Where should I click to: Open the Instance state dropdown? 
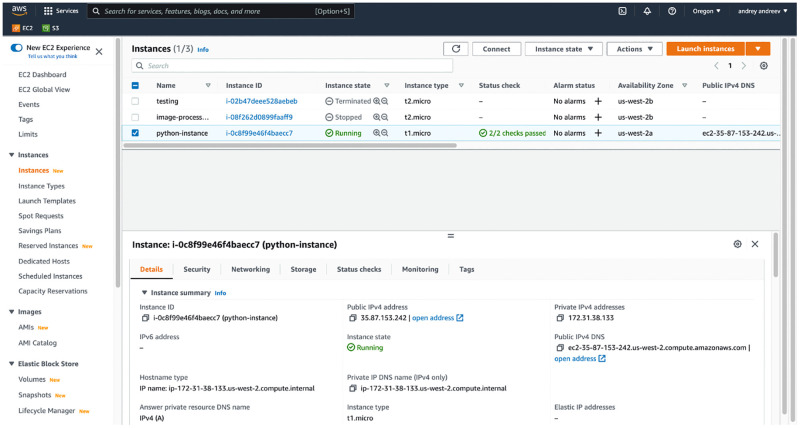pos(563,49)
